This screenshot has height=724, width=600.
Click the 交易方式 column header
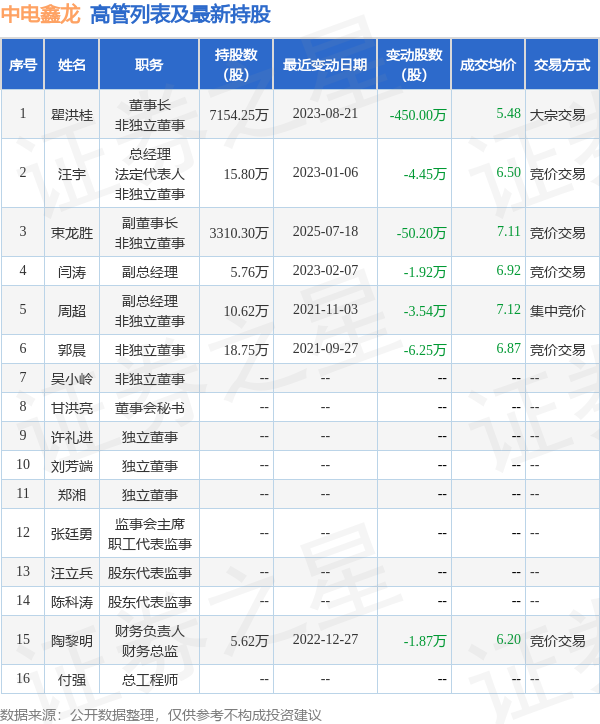562,65
